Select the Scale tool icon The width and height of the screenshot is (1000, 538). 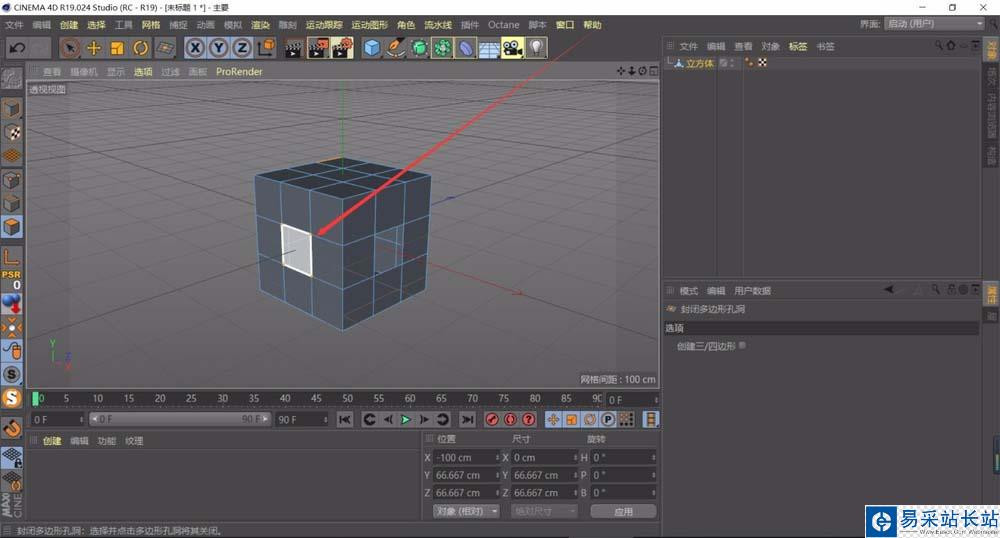117,48
